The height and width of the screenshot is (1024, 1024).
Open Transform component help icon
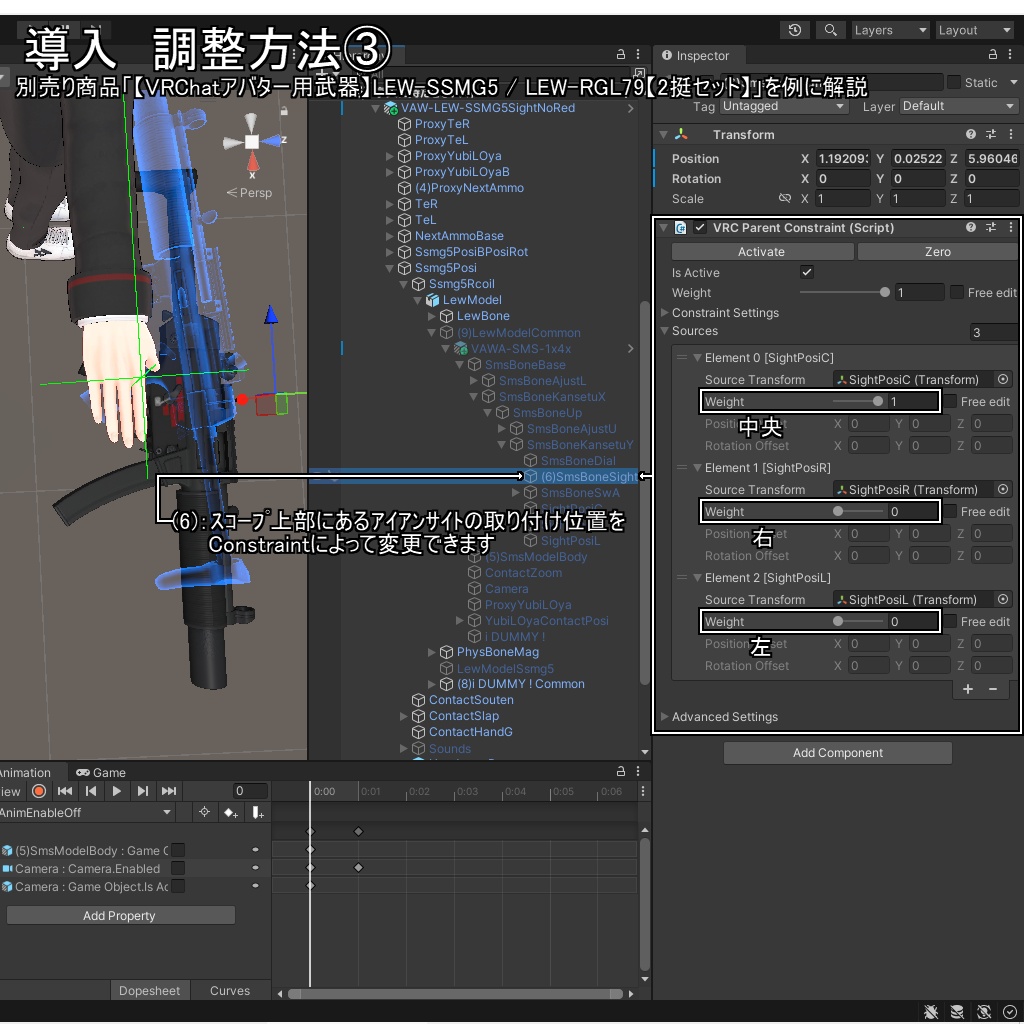[970, 134]
